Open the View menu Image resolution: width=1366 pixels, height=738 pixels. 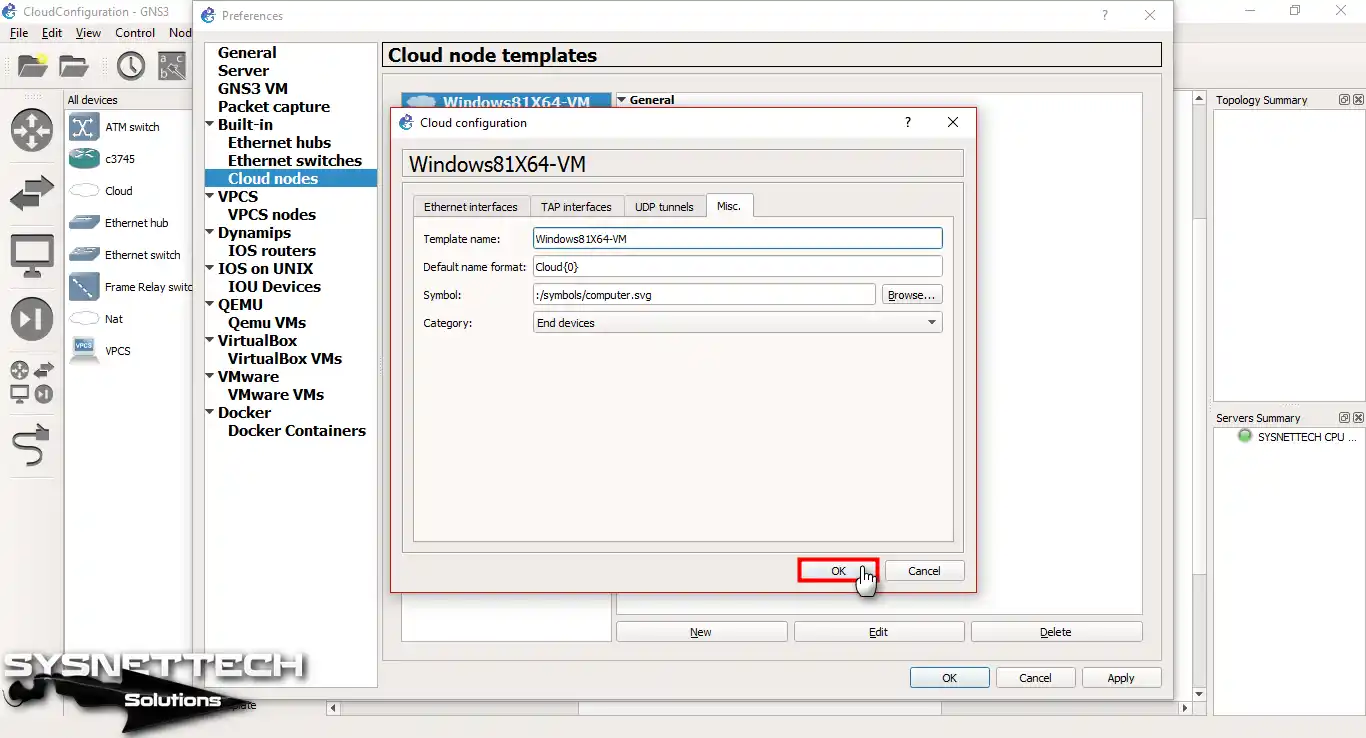coord(88,33)
